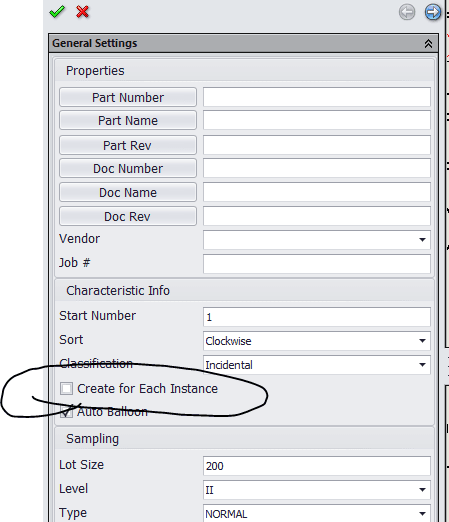
Task: Click the Part Number button
Action: [x=128, y=97]
